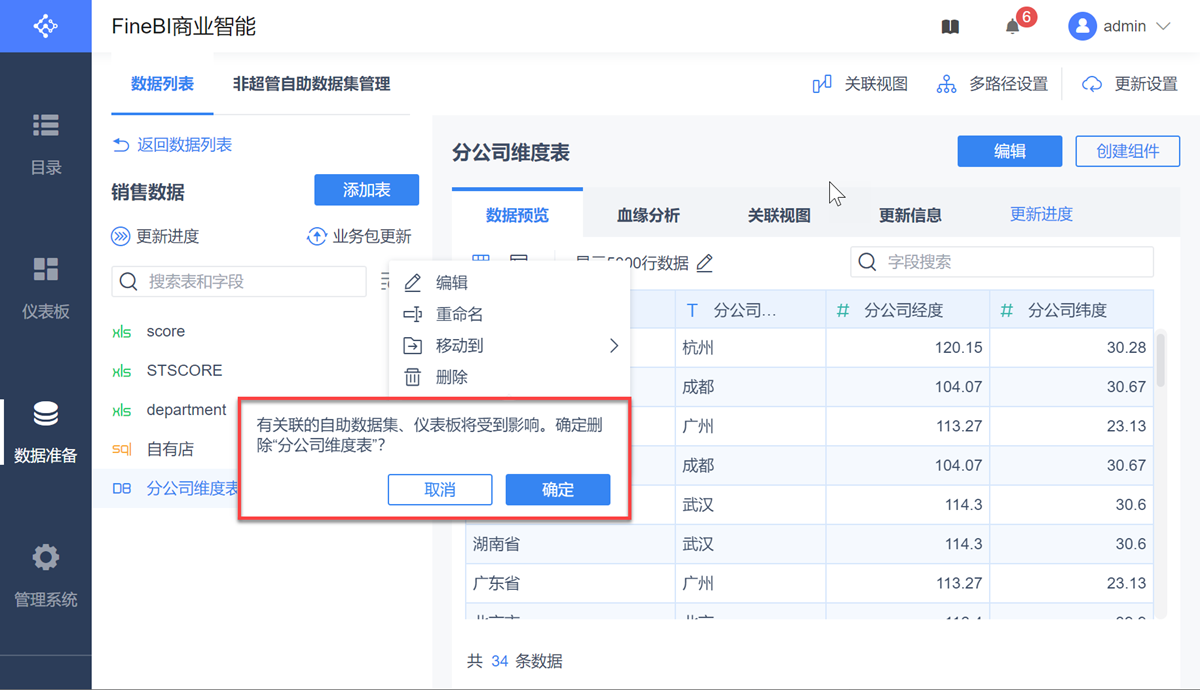Open the help book icon

click(950, 27)
